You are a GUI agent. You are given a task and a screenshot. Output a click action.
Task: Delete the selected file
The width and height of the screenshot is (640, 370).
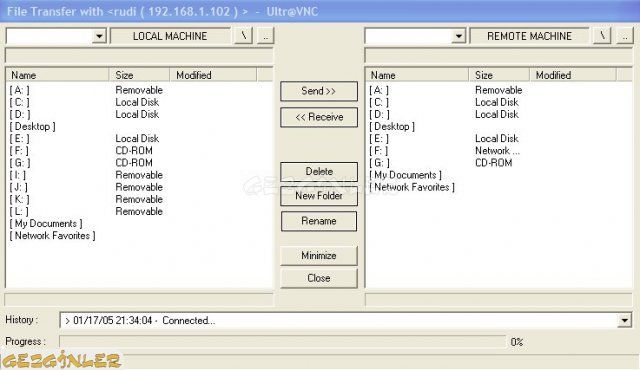pyautogui.click(x=319, y=171)
